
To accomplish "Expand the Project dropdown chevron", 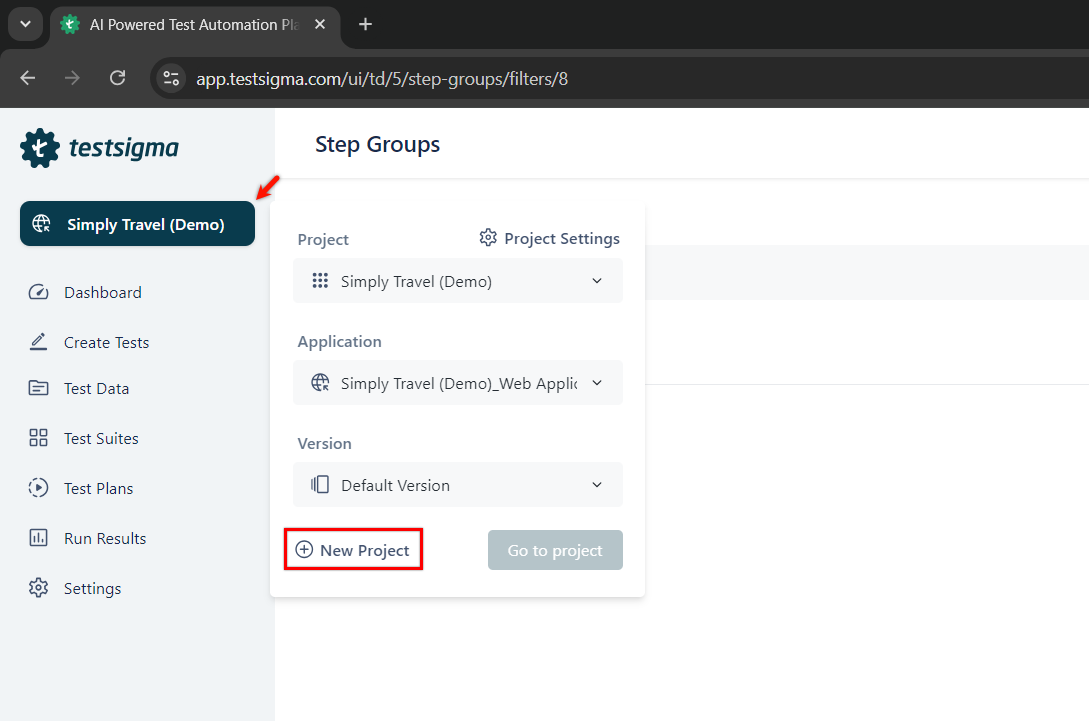I will pyautogui.click(x=597, y=281).
